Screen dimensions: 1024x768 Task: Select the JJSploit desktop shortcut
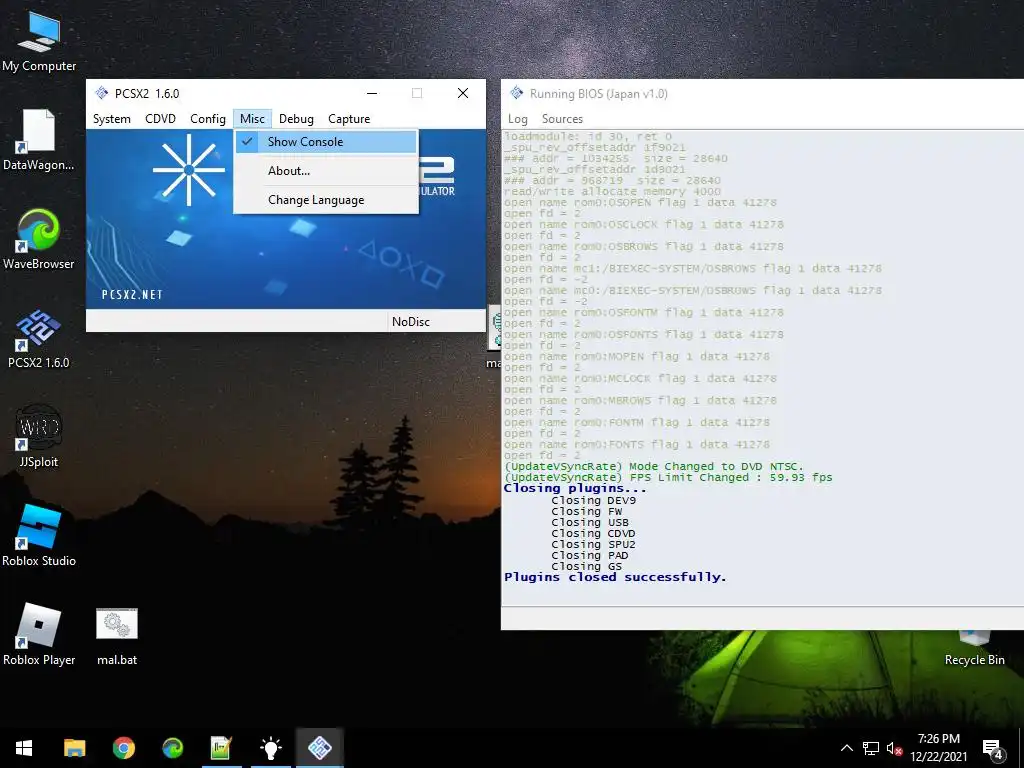(39, 438)
